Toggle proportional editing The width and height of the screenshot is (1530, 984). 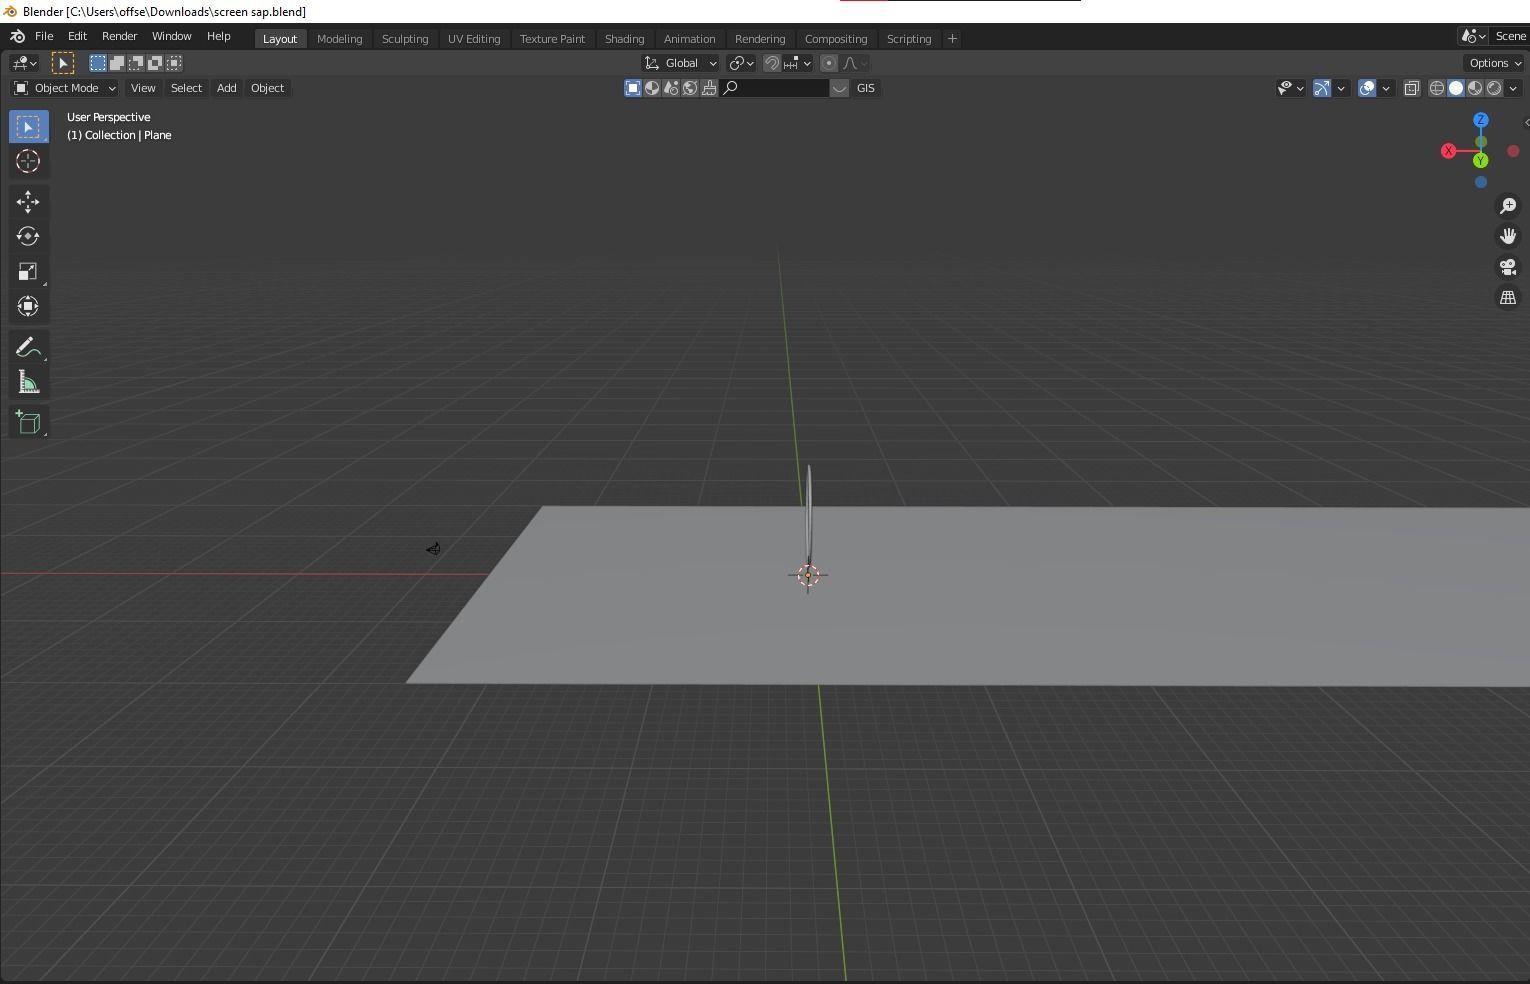click(x=829, y=63)
